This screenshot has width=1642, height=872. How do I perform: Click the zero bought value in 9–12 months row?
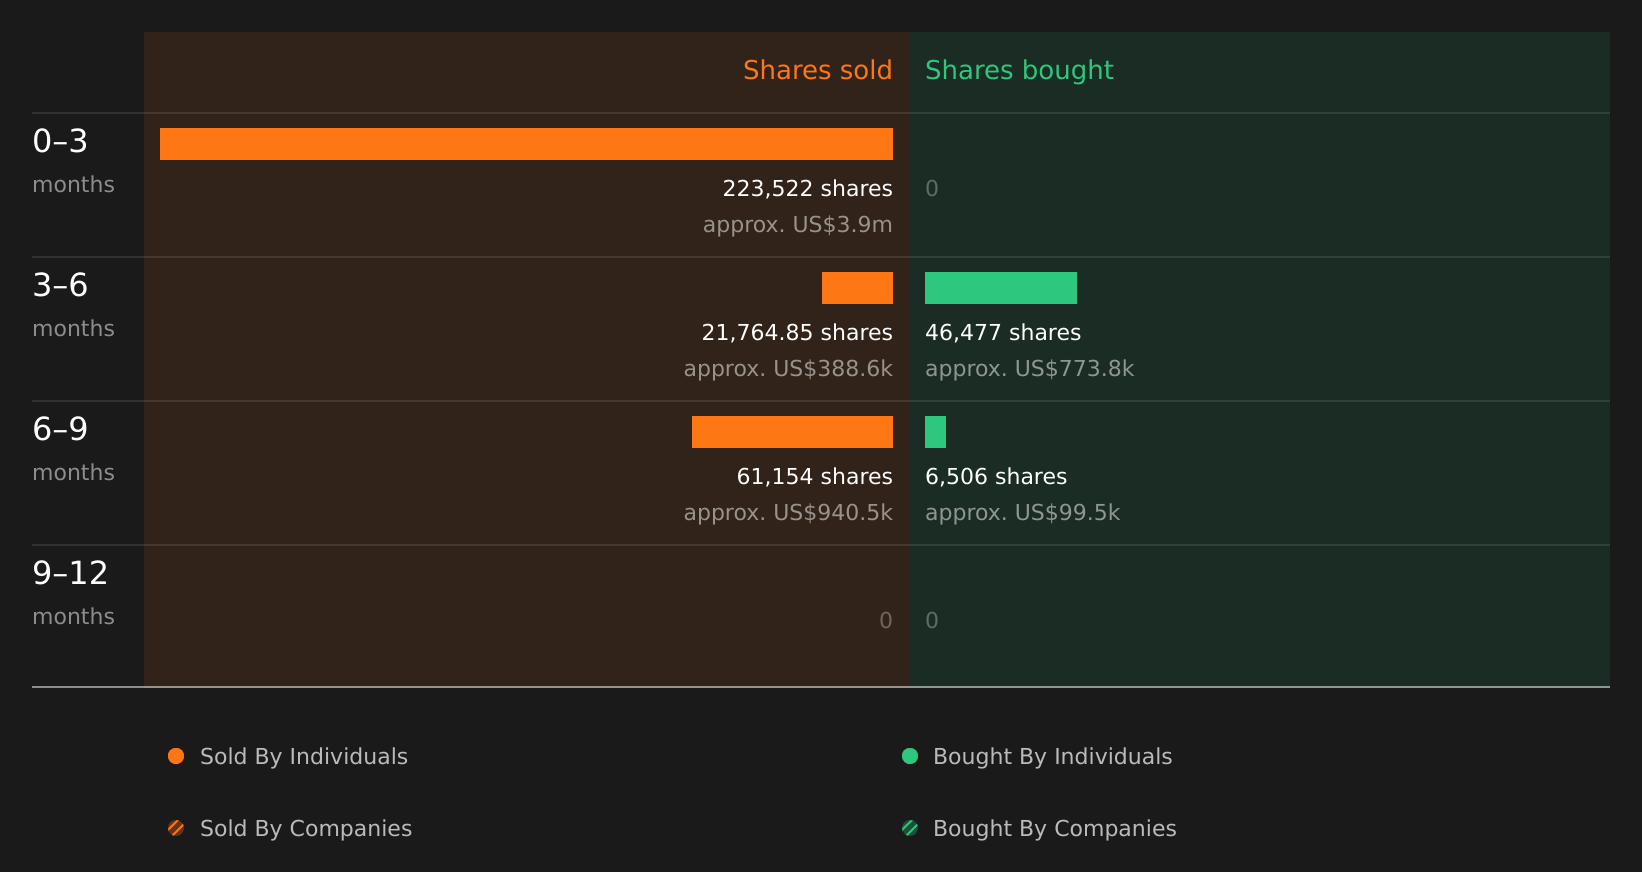click(x=932, y=620)
